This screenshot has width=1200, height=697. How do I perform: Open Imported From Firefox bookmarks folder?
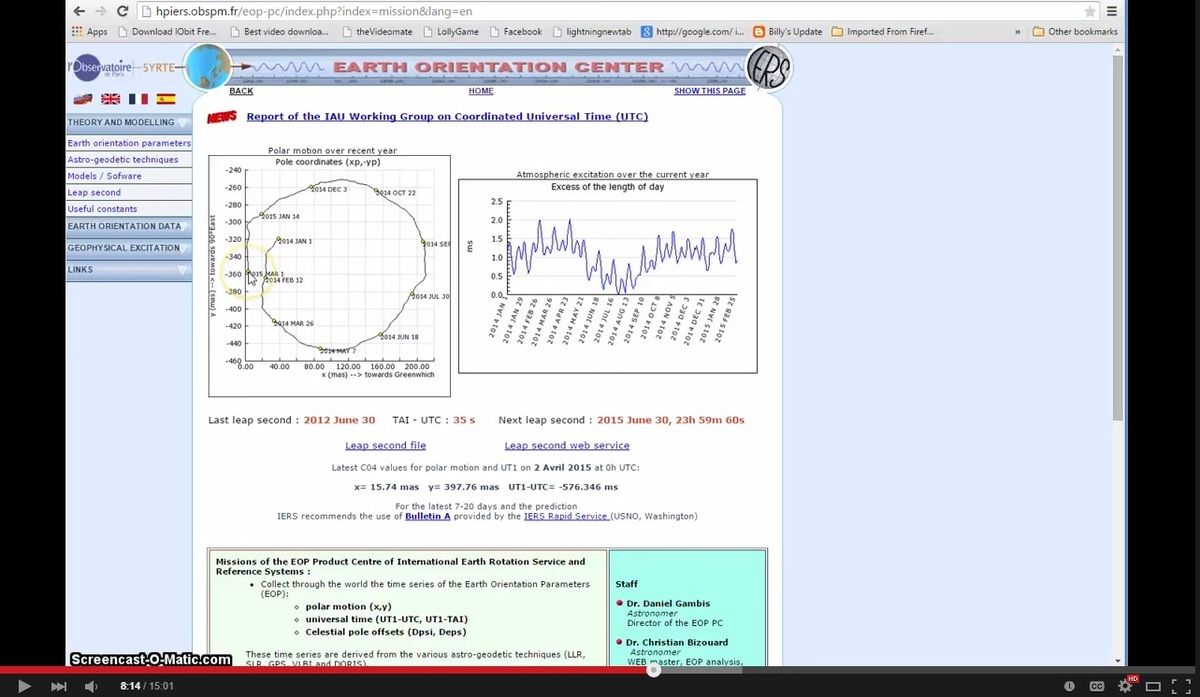click(883, 32)
